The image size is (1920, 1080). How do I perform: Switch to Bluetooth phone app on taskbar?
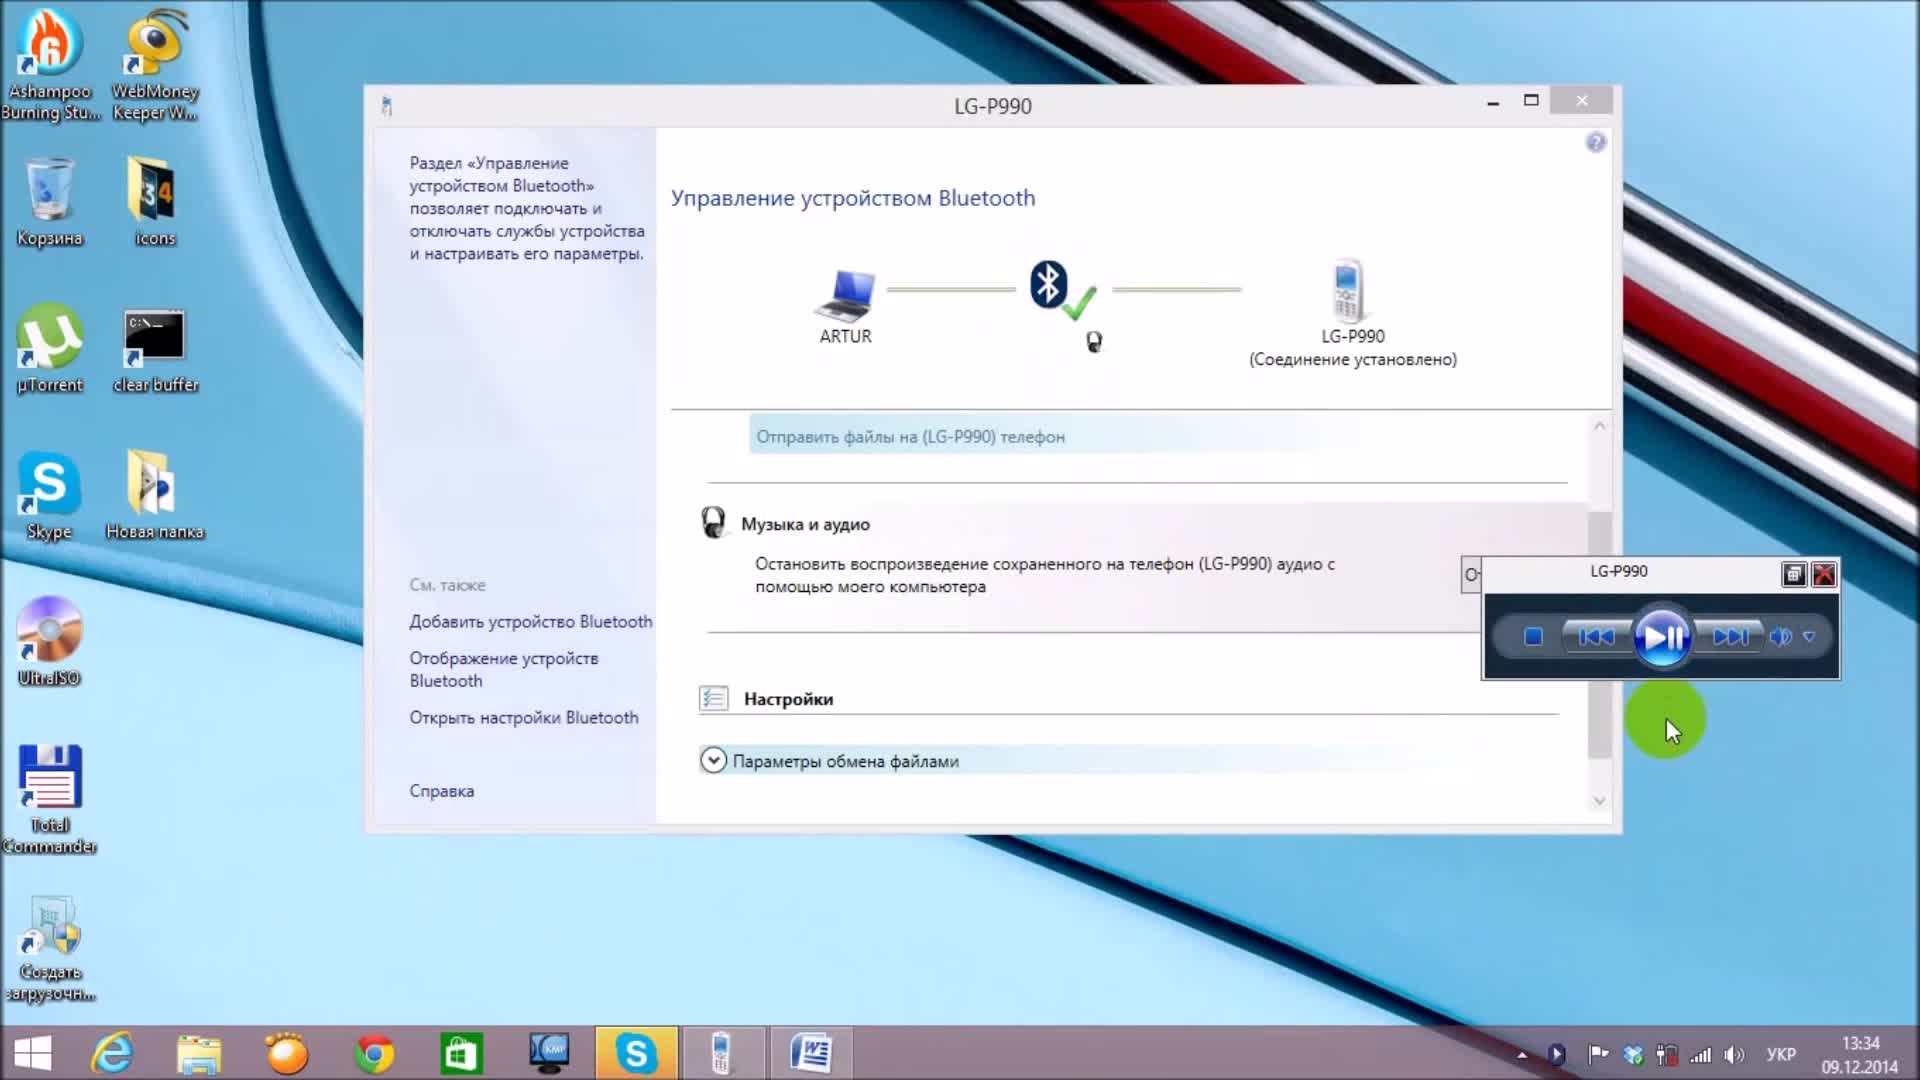721,1054
